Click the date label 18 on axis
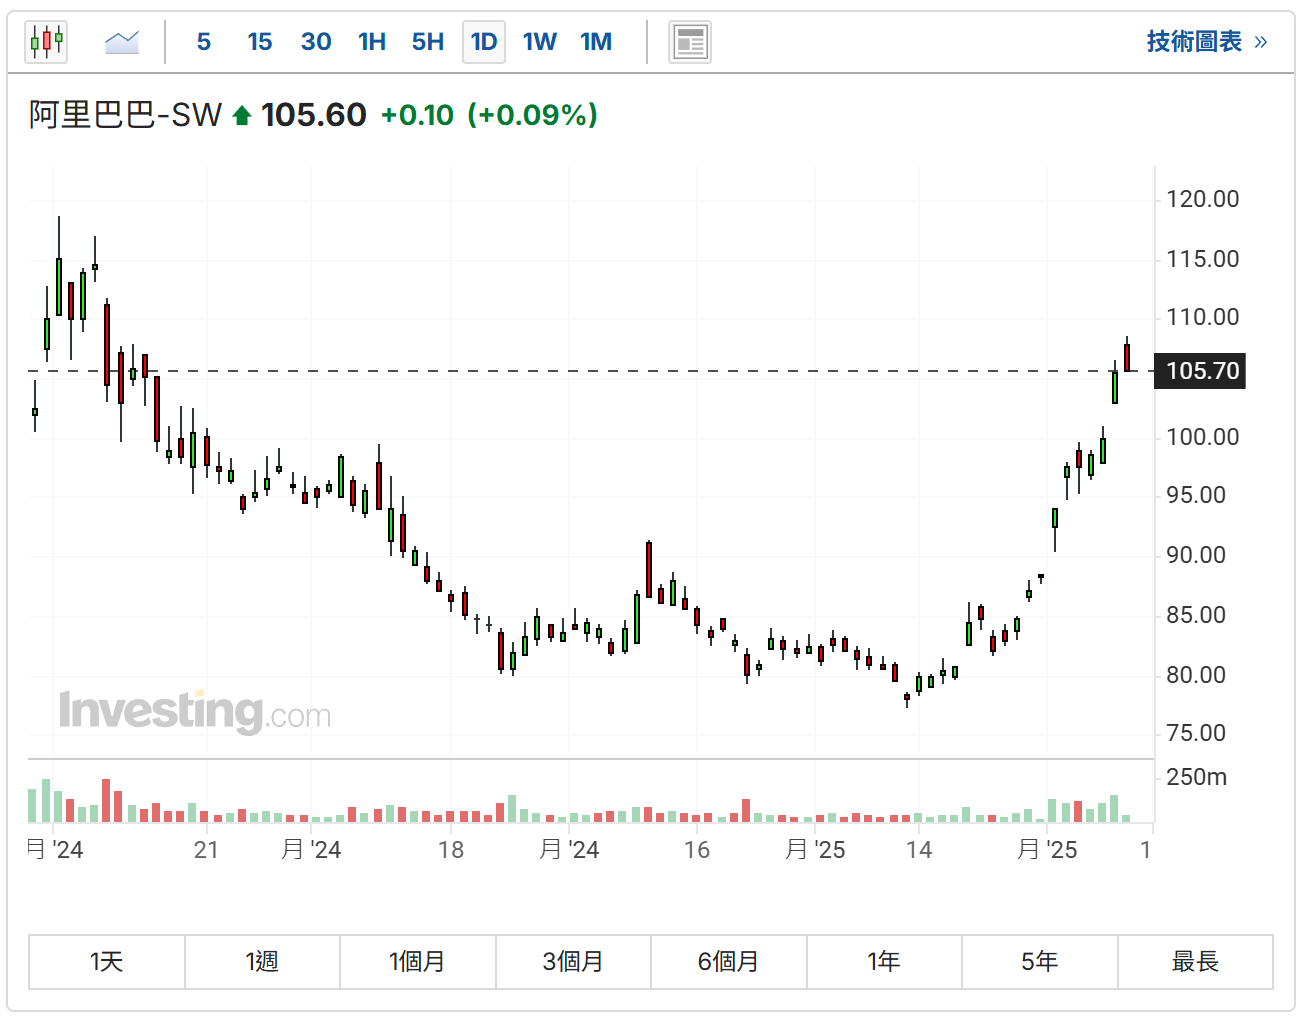 (451, 850)
